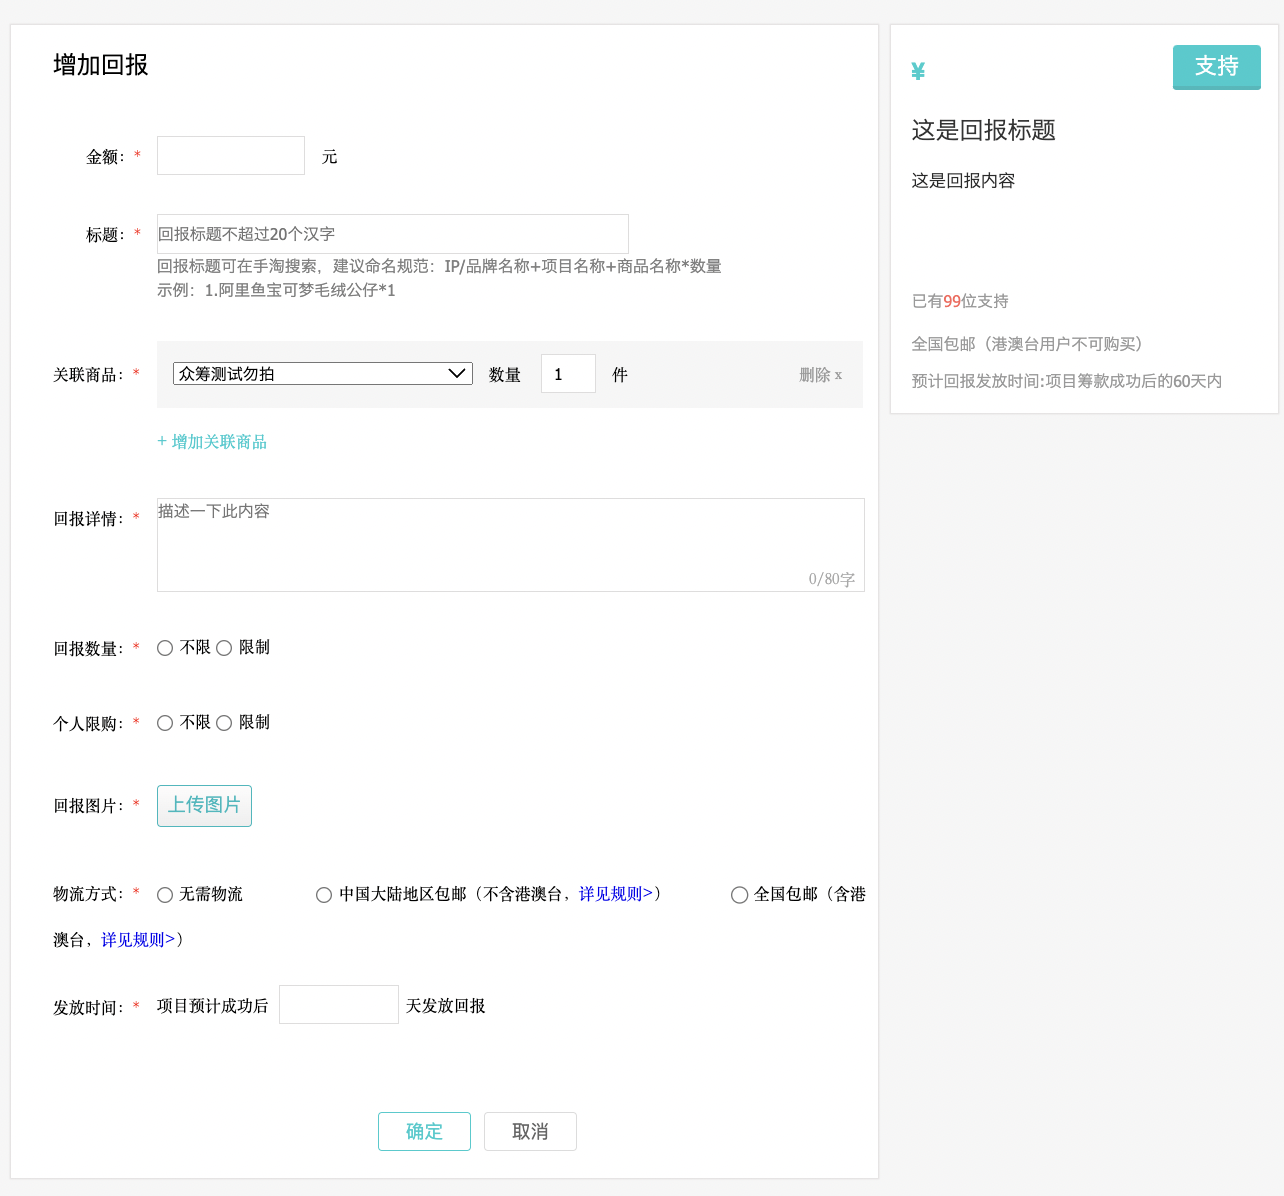This screenshot has height=1196, width=1284.
Task: Click the 金额 amount input field
Action: point(230,155)
